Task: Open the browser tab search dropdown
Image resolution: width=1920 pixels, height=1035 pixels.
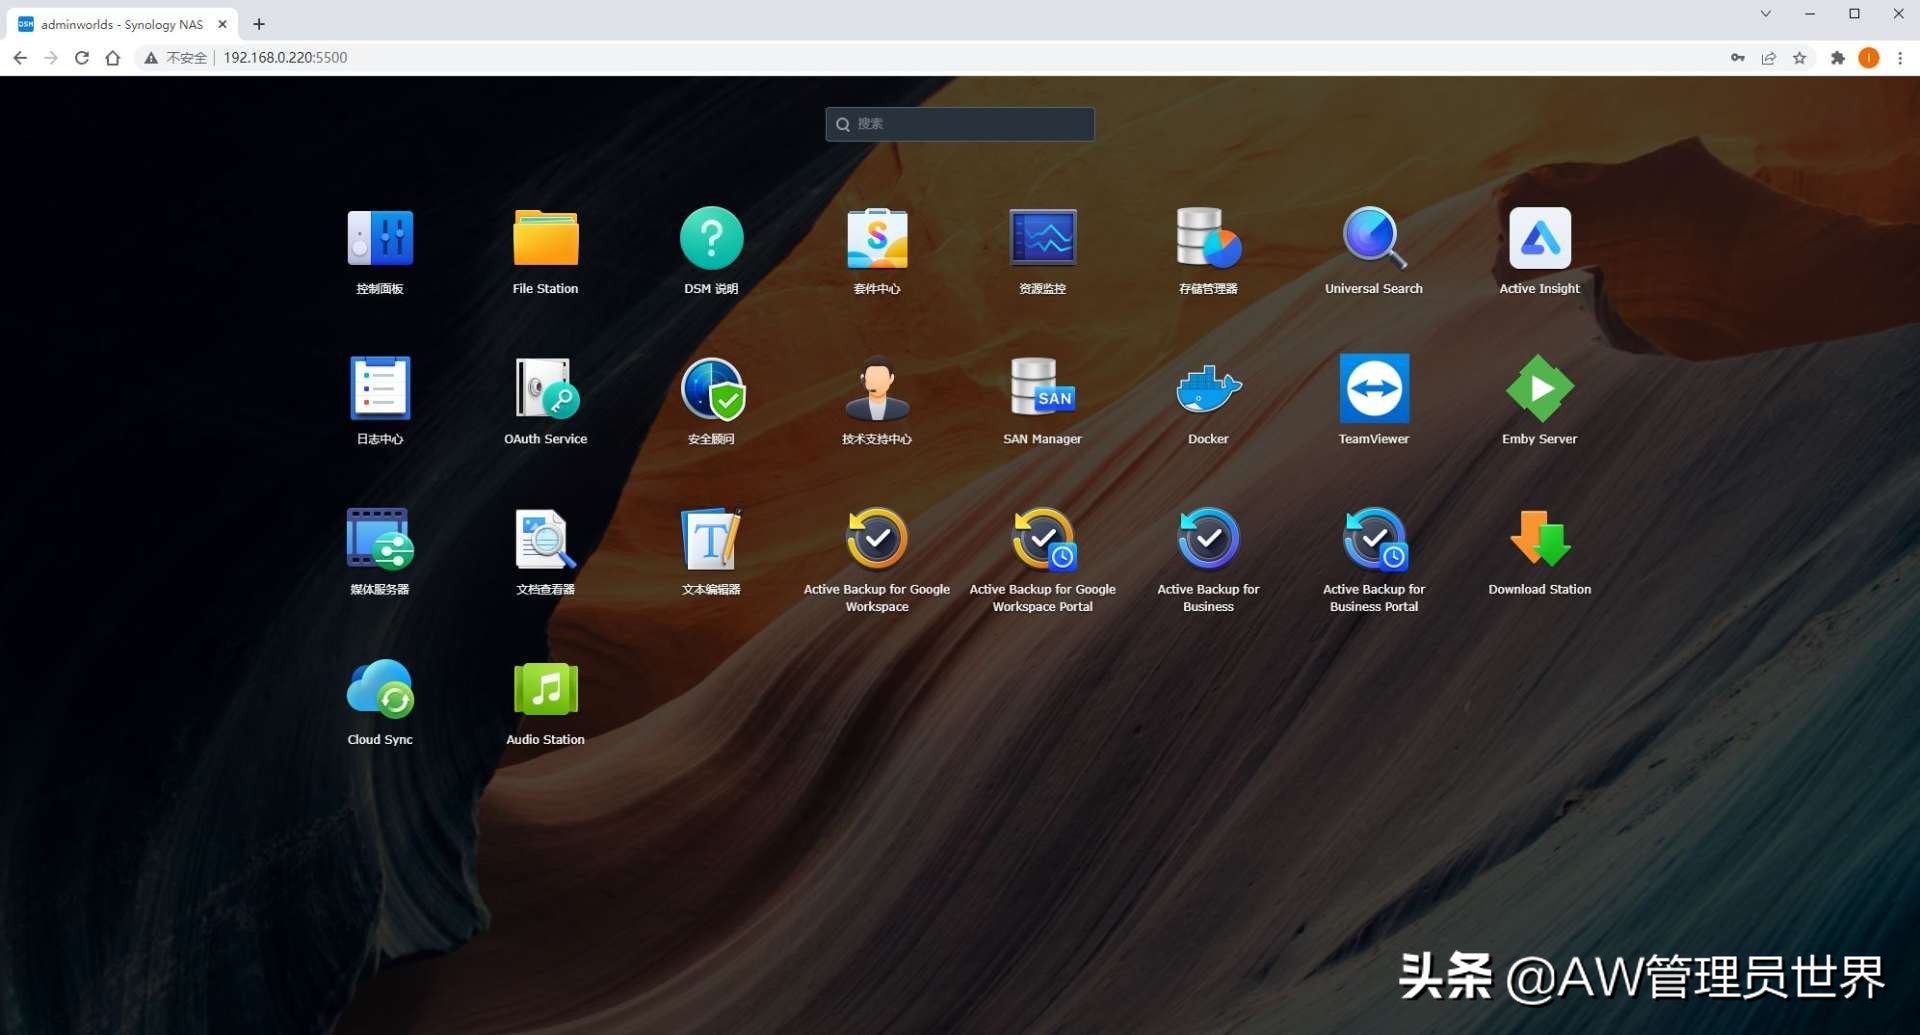Action: (1766, 14)
